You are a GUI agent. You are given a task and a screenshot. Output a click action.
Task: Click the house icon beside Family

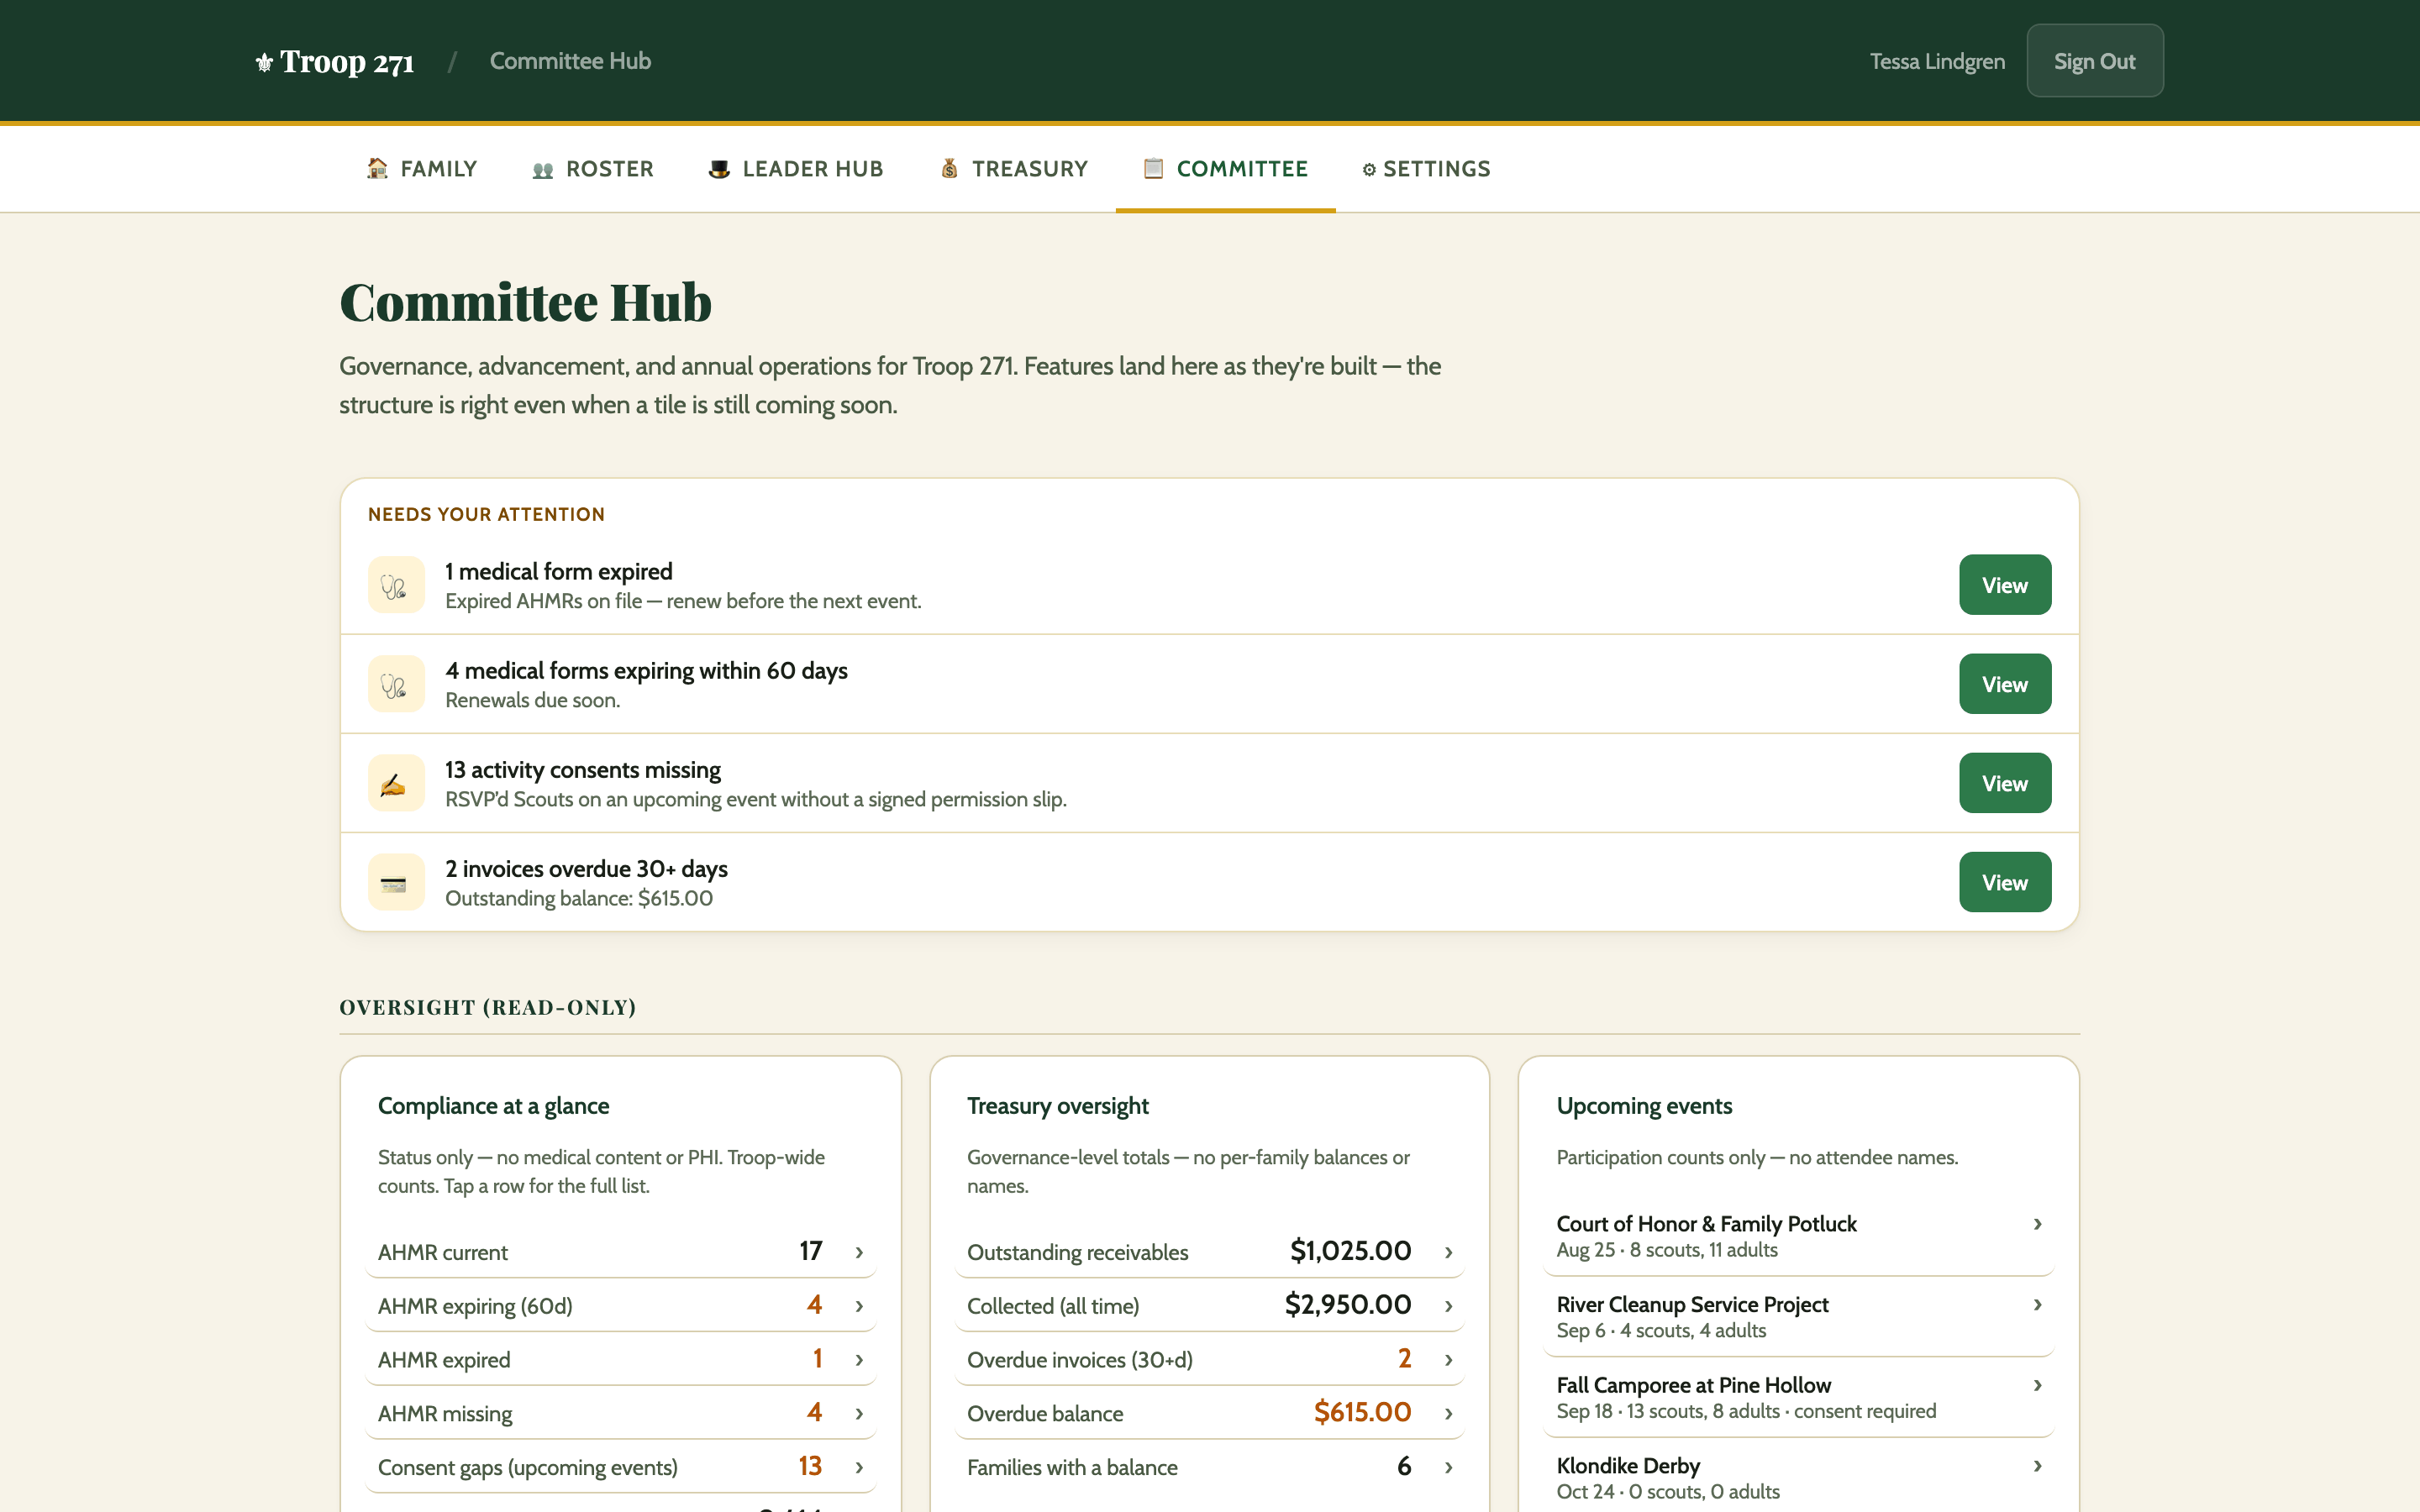click(377, 168)
